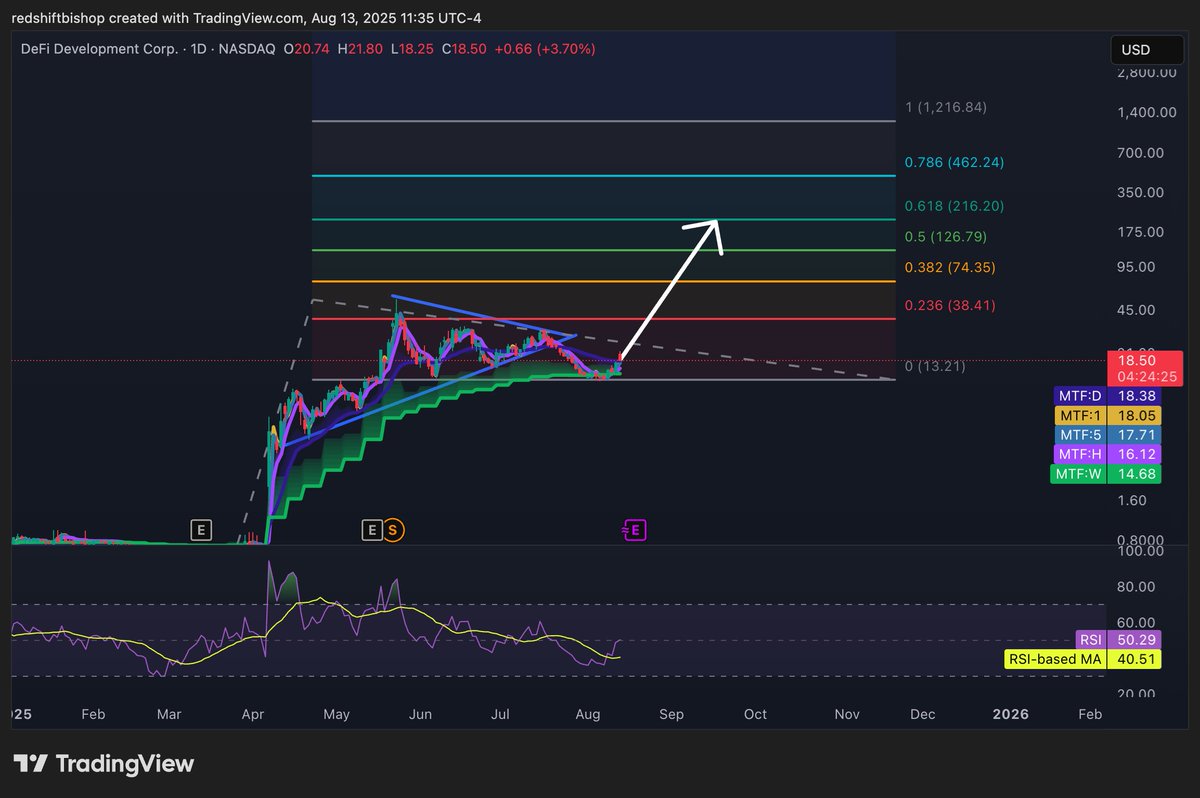
Task: Click the DeFi Development Corp. symbol title
Action: [100, 48]
